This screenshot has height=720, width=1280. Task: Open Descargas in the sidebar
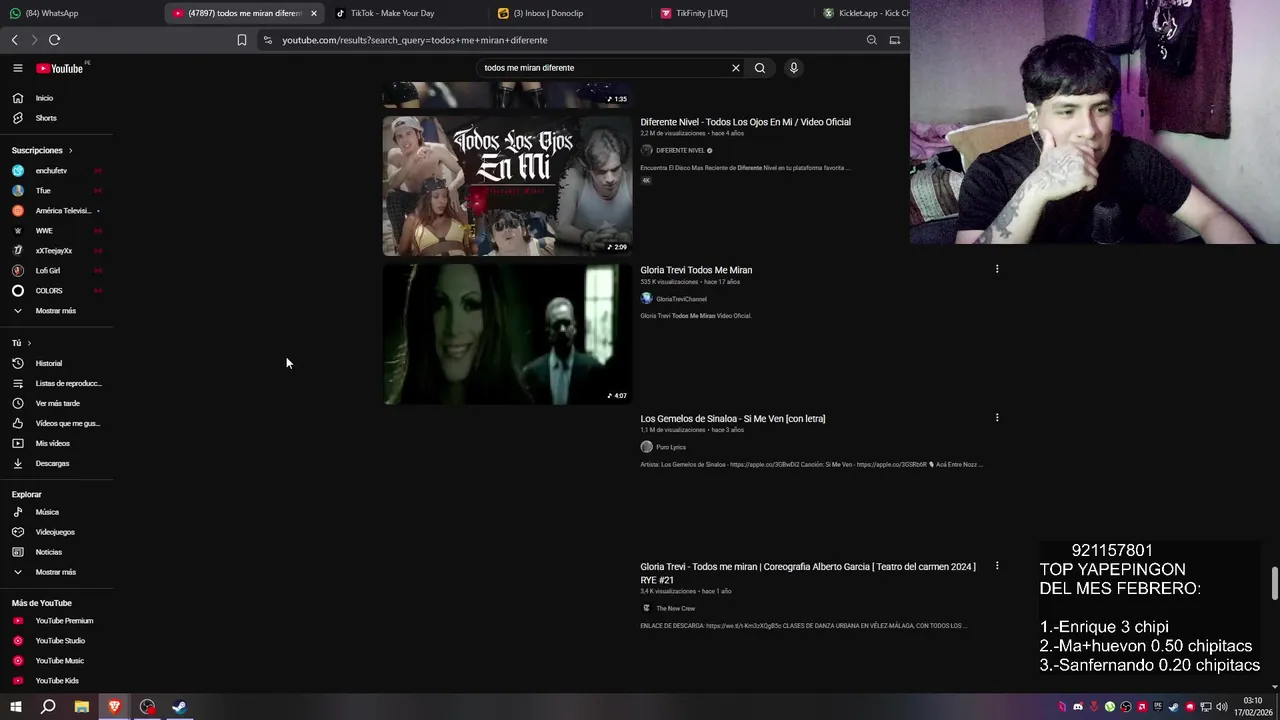coord(56,463)
